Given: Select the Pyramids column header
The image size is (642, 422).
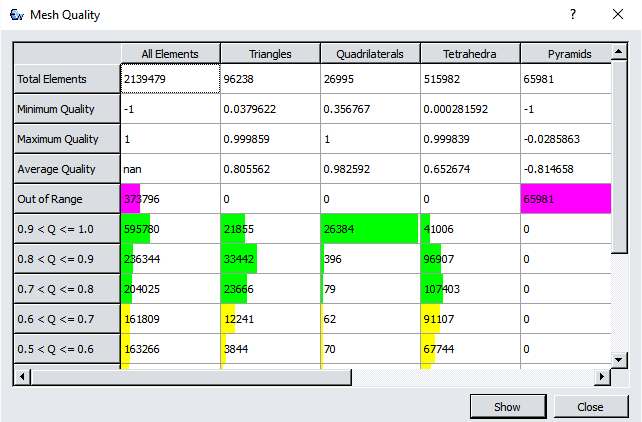Looking at the screenshot, I should (565, 53).
